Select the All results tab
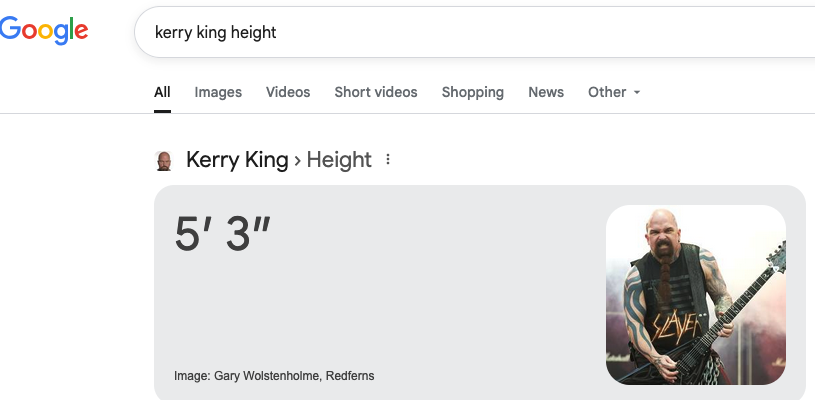Image resolution: width=815 pixels, height=400 pixels. (162, 92)
